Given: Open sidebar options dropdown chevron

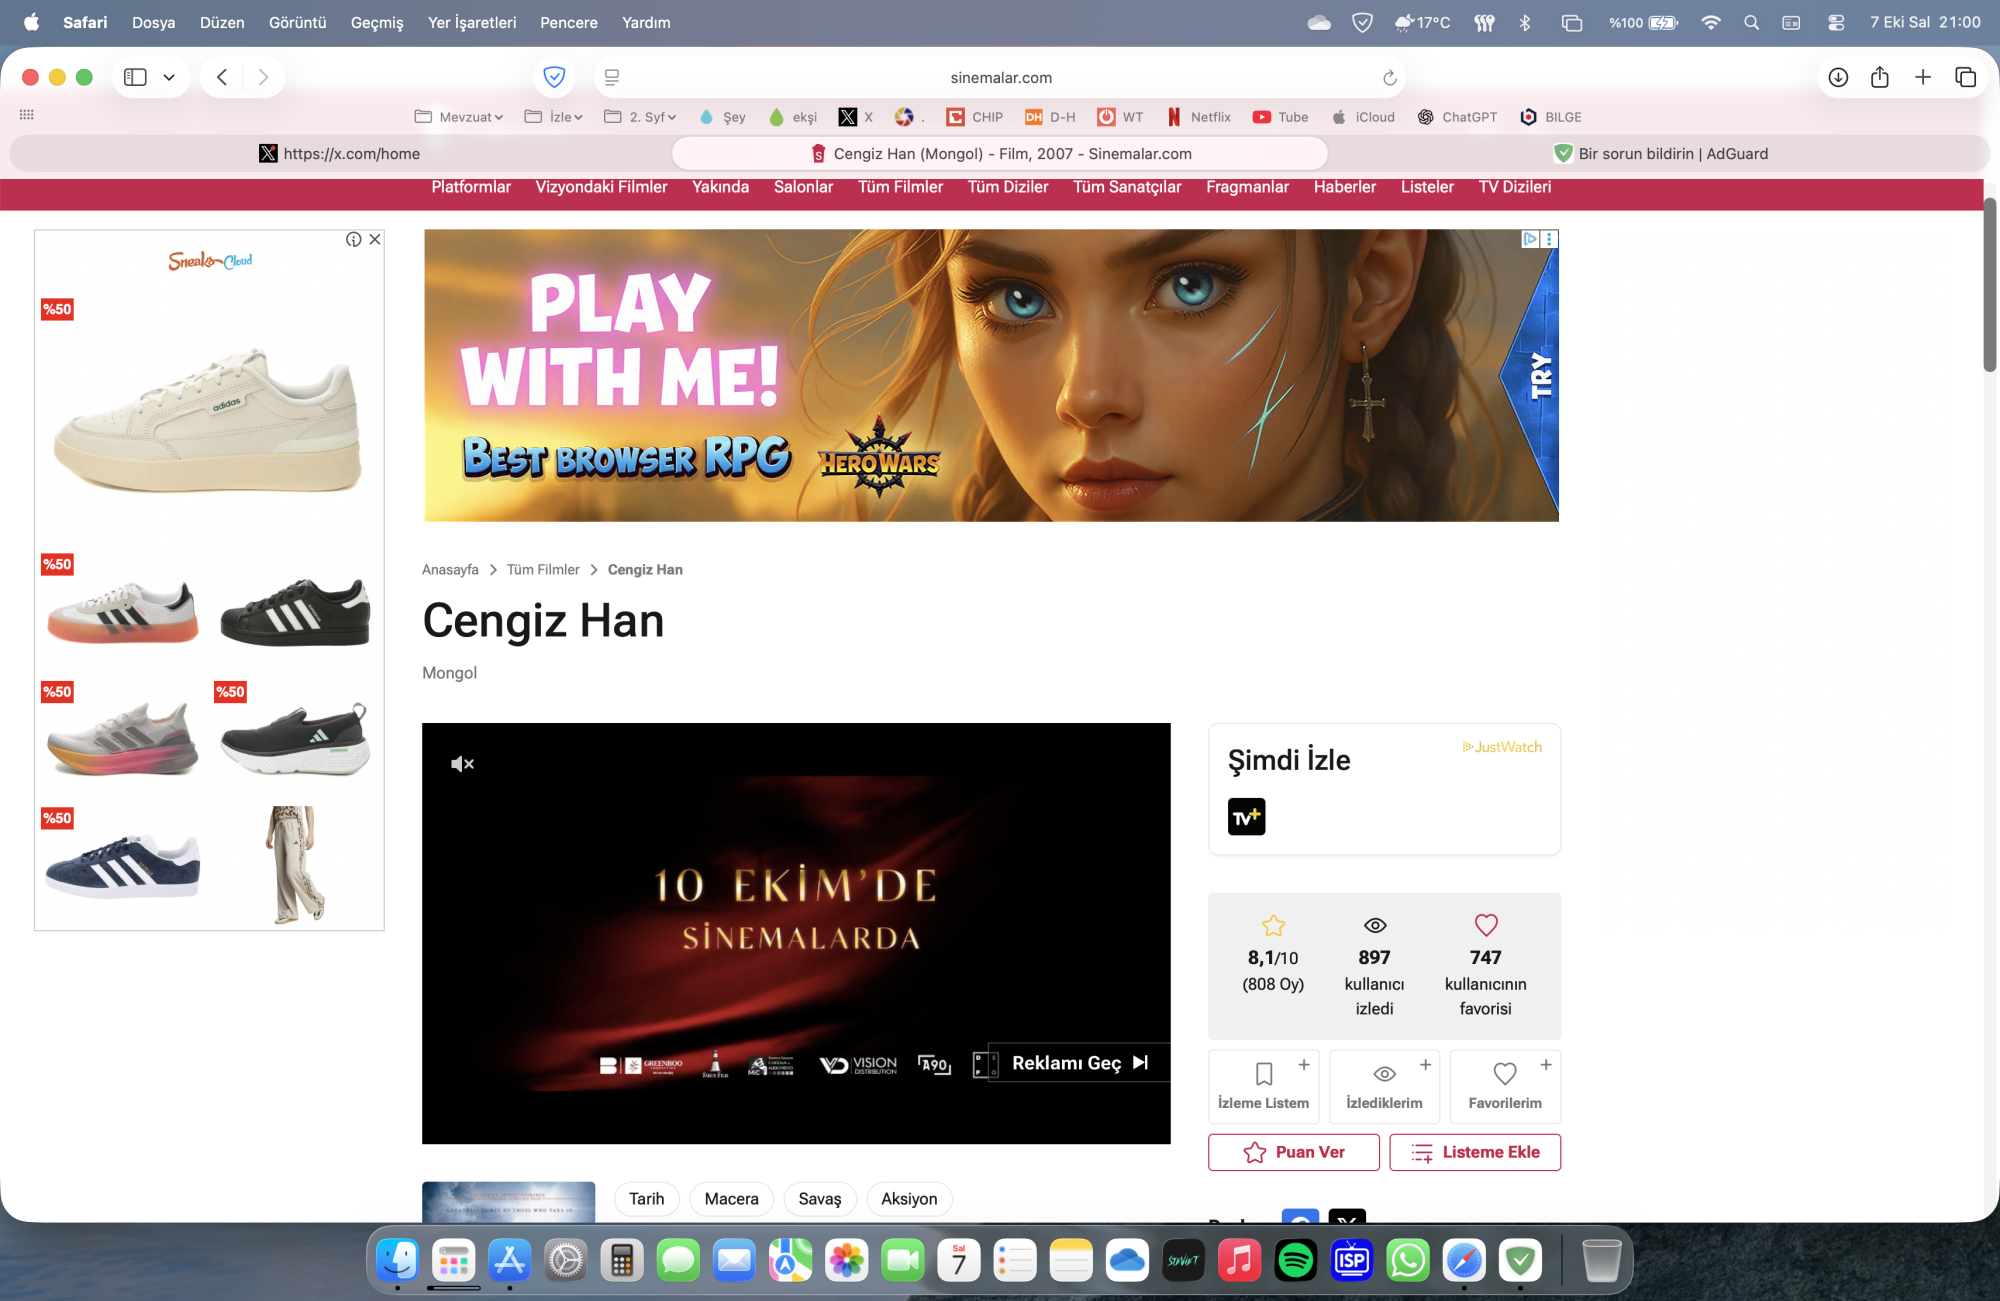Looking at the screenshot, I should pyautogui.click(x=169, y=77).
